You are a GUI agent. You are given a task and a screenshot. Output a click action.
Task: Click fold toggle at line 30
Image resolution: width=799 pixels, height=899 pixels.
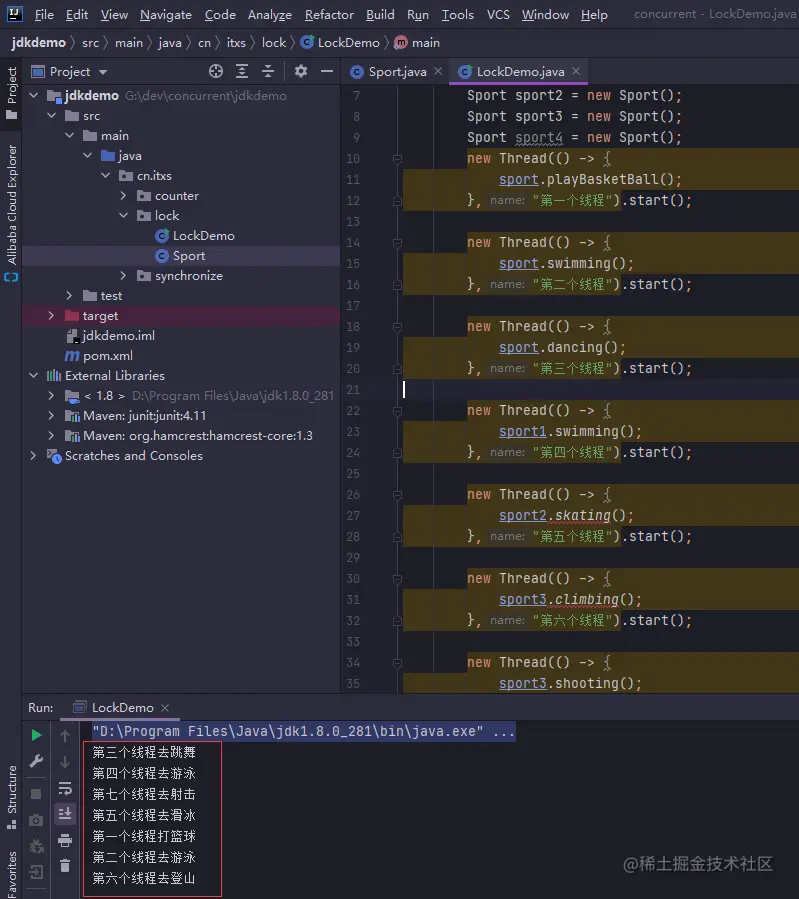397,579
